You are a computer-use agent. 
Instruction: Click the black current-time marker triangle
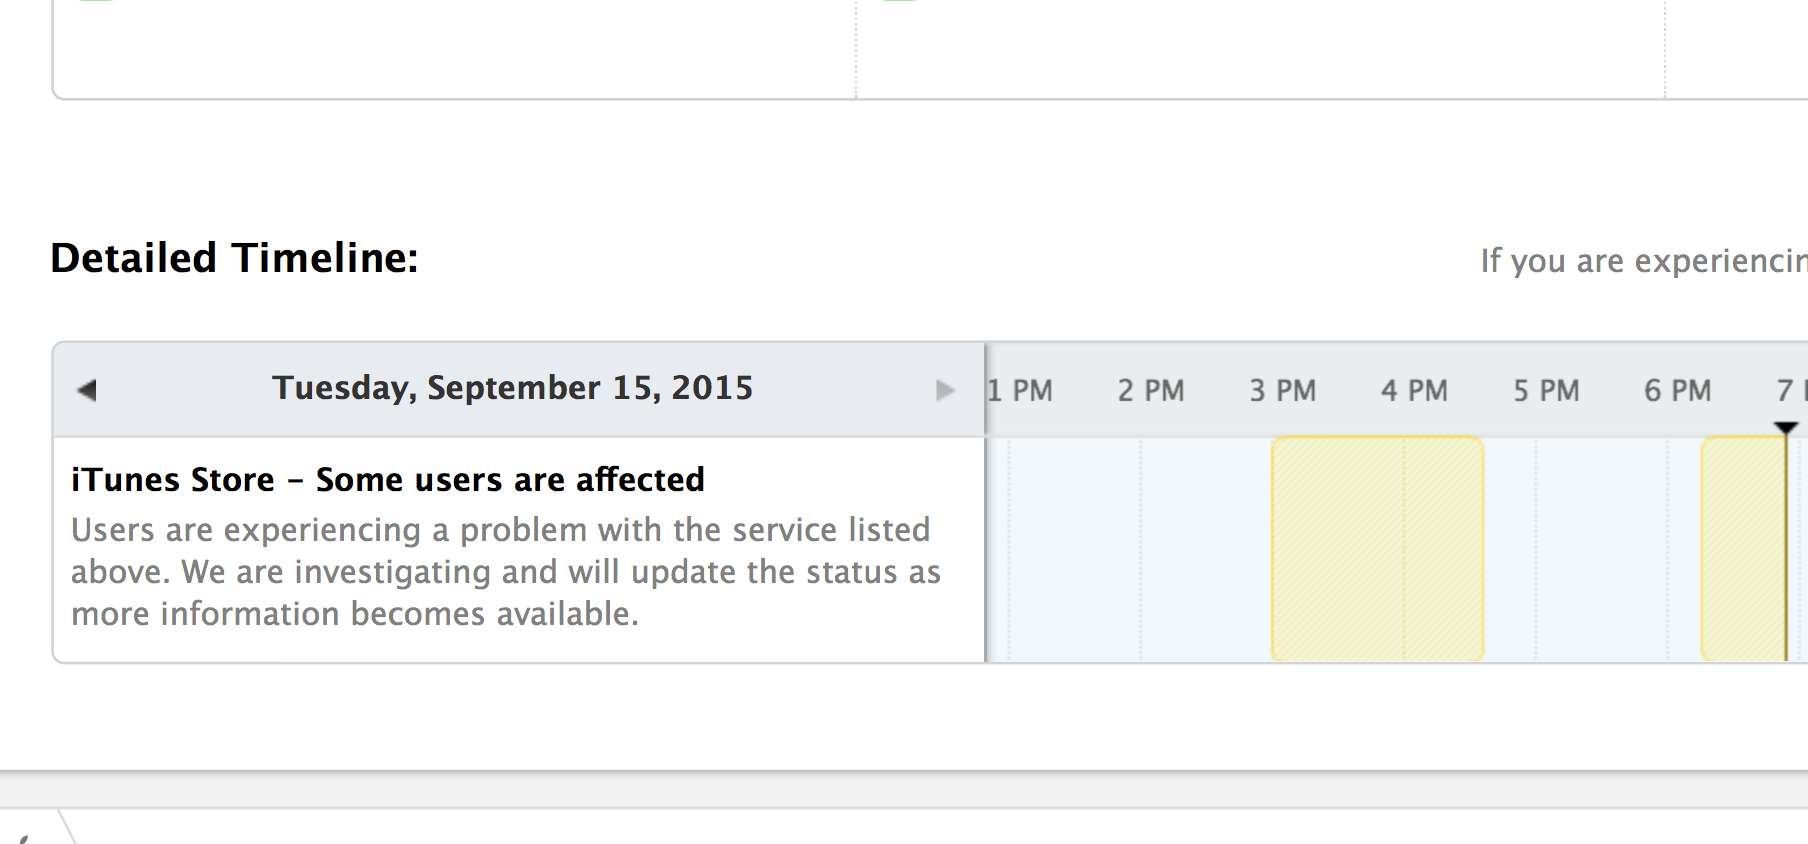point(1786,428)
